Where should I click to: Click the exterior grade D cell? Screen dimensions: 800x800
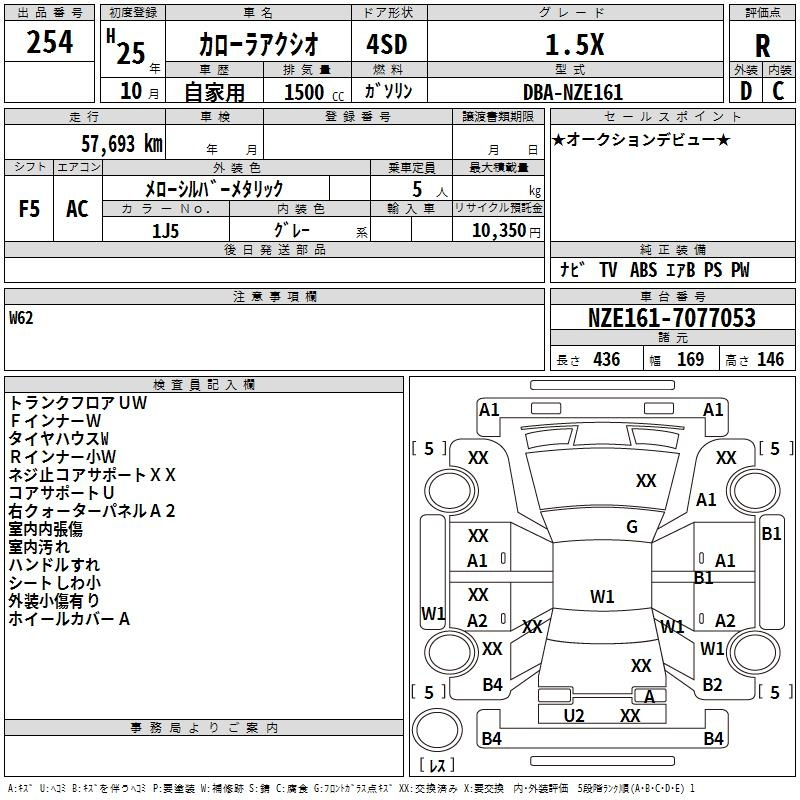745,91
